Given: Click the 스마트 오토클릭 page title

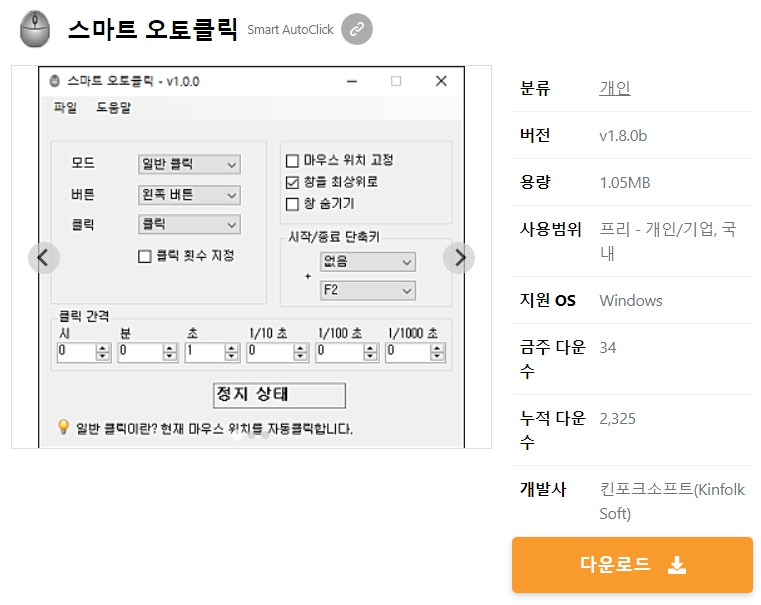Looking at the screenshot, I should 153,29.
